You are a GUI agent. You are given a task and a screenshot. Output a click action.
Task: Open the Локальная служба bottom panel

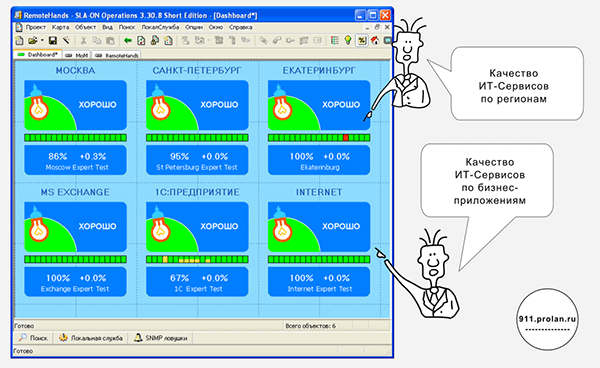[91, 338]
